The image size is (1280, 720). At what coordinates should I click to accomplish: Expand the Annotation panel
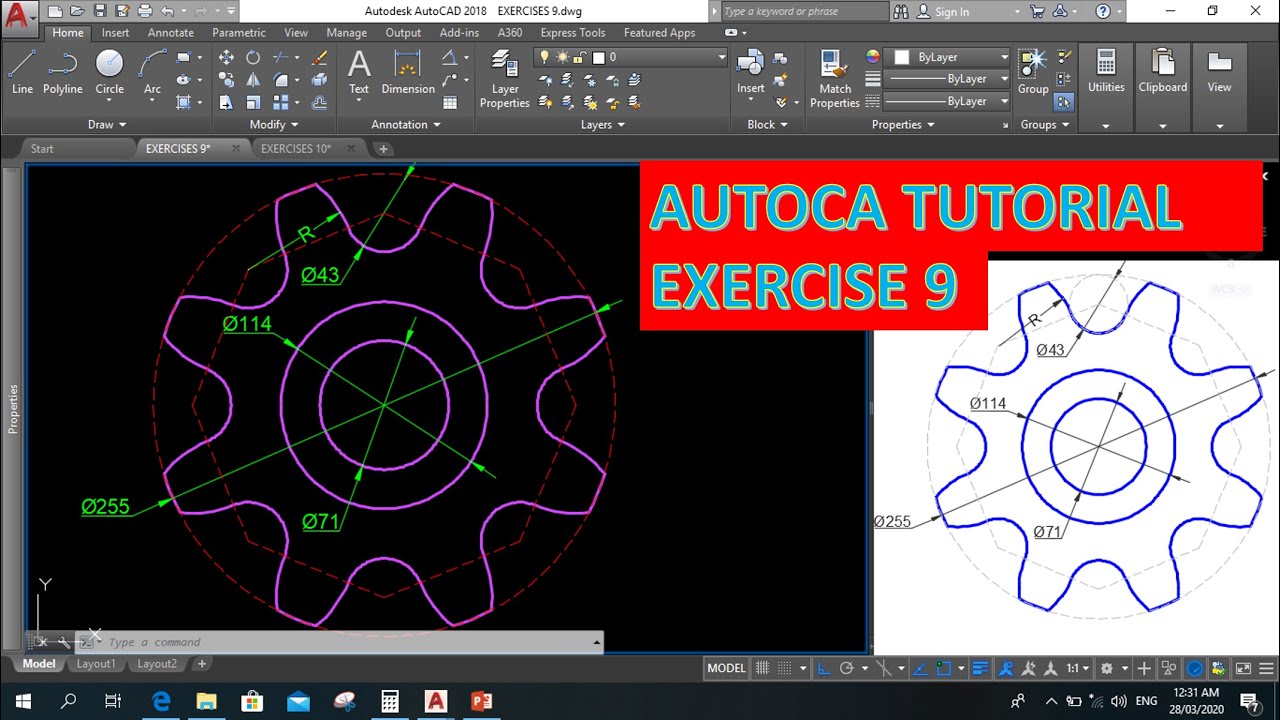tap(406, 125)
